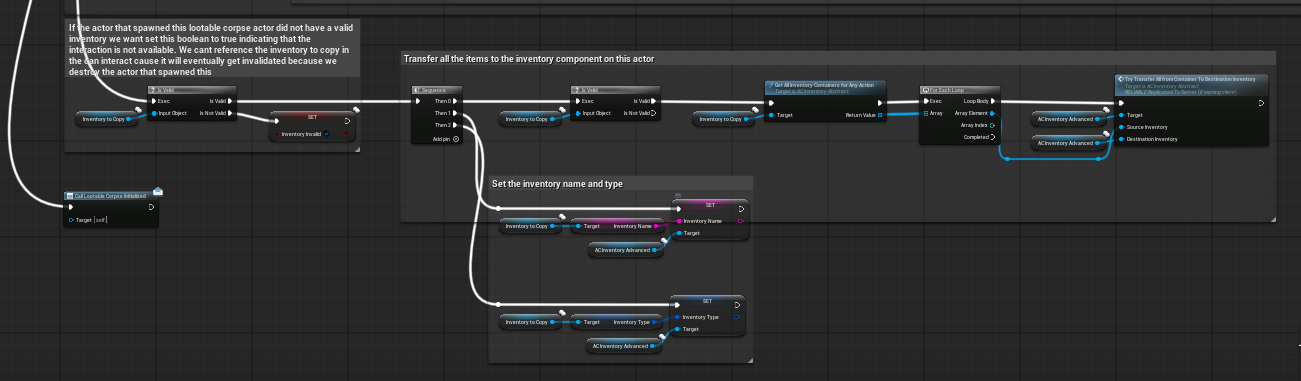Select AC Inventory Advanced node wired to Target pin
This screenshot has width=1301, height=381.
(x=1067, y=119)
